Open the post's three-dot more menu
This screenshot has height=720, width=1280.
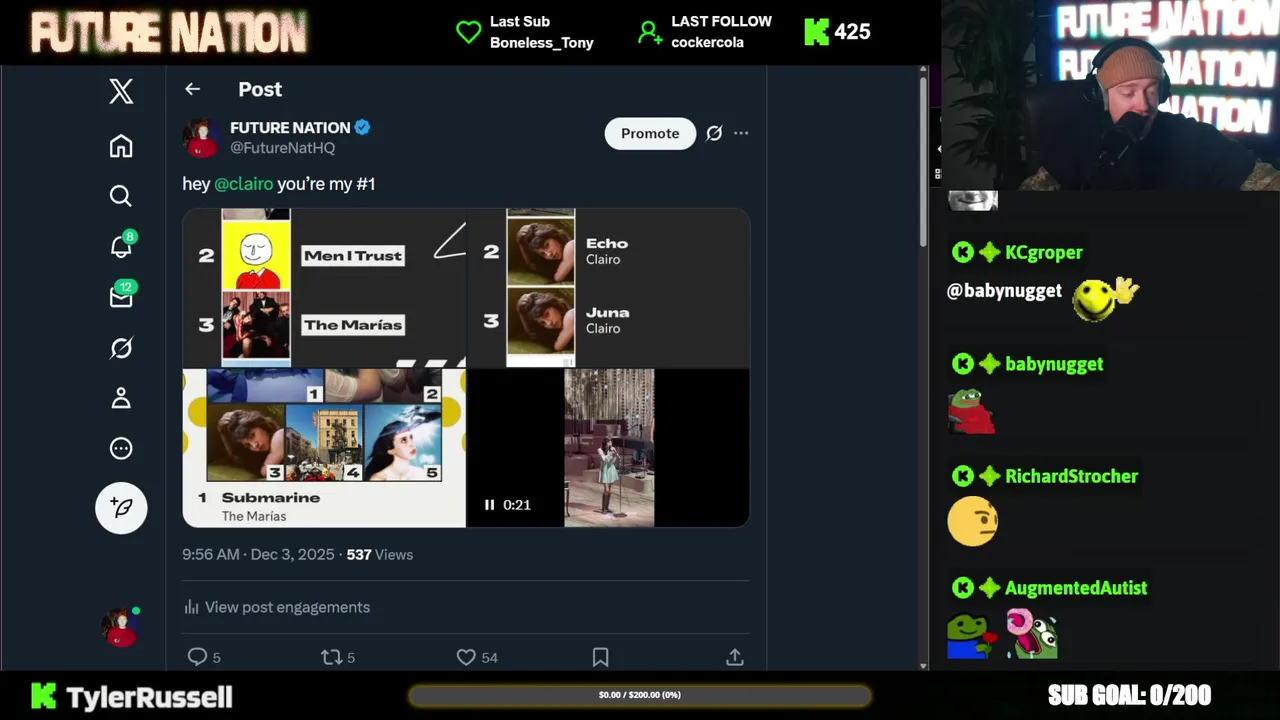coord(741,133)
